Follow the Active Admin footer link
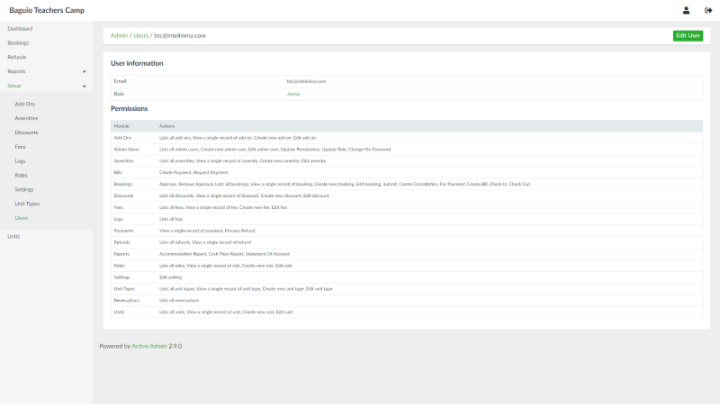Screen dimensions: 725x410 150,346
